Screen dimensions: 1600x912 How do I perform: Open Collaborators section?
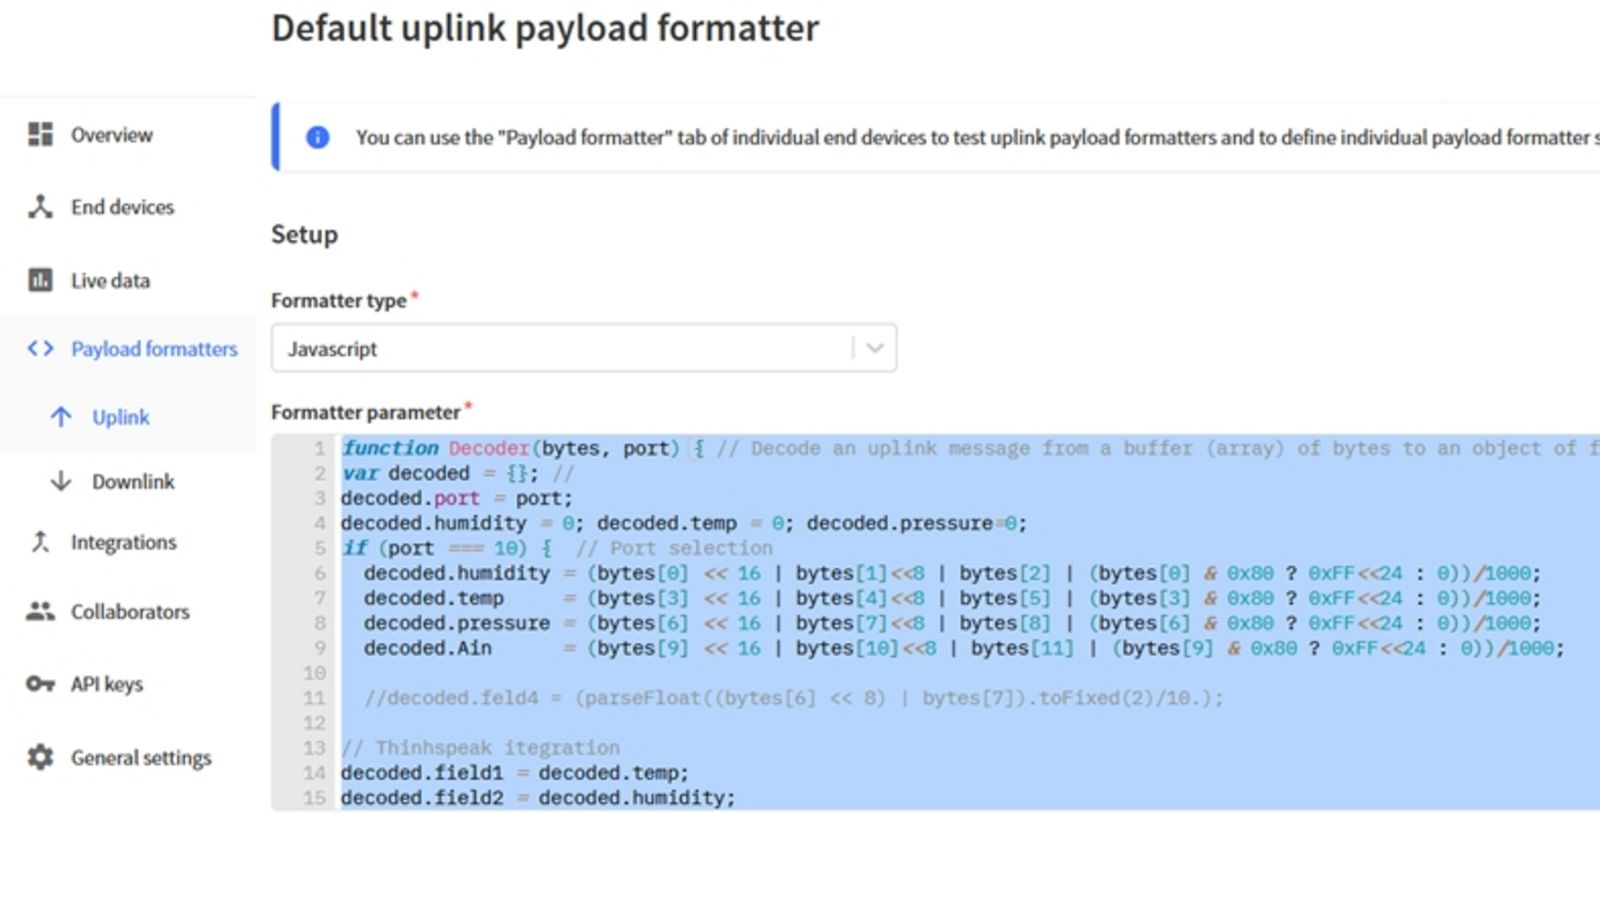tap(128, 611)
